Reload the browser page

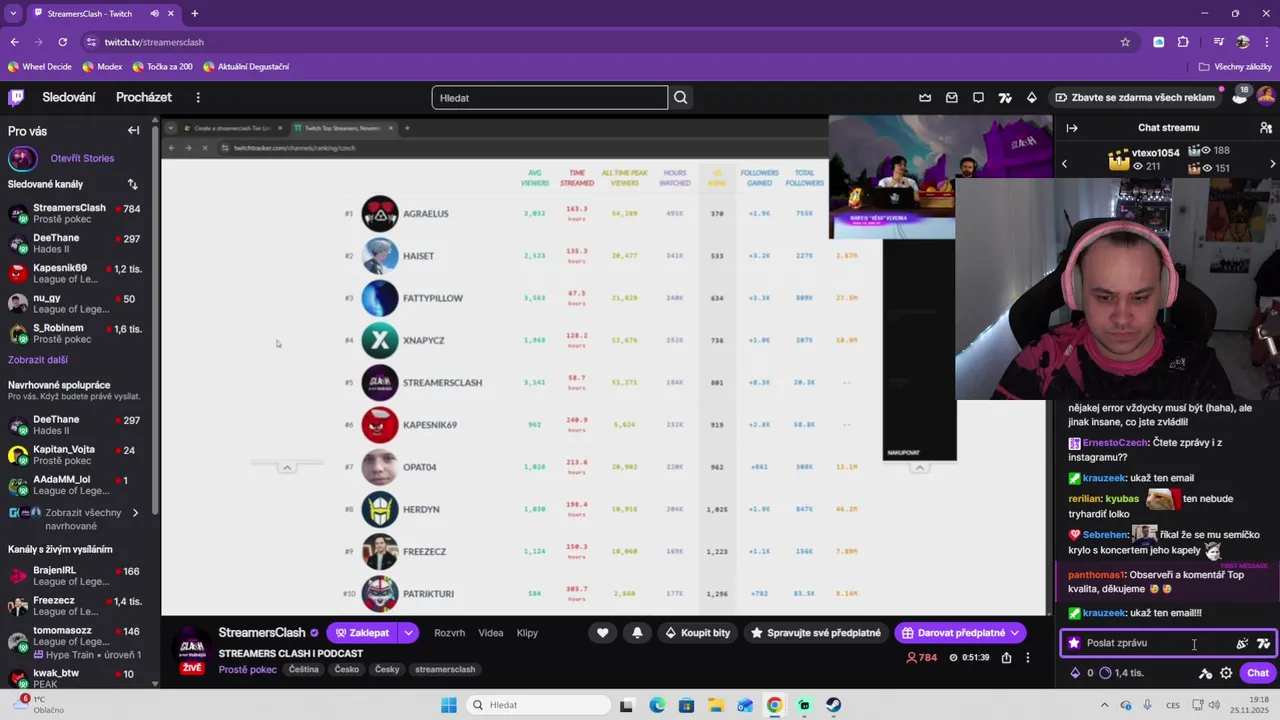(x=62, y=42)
